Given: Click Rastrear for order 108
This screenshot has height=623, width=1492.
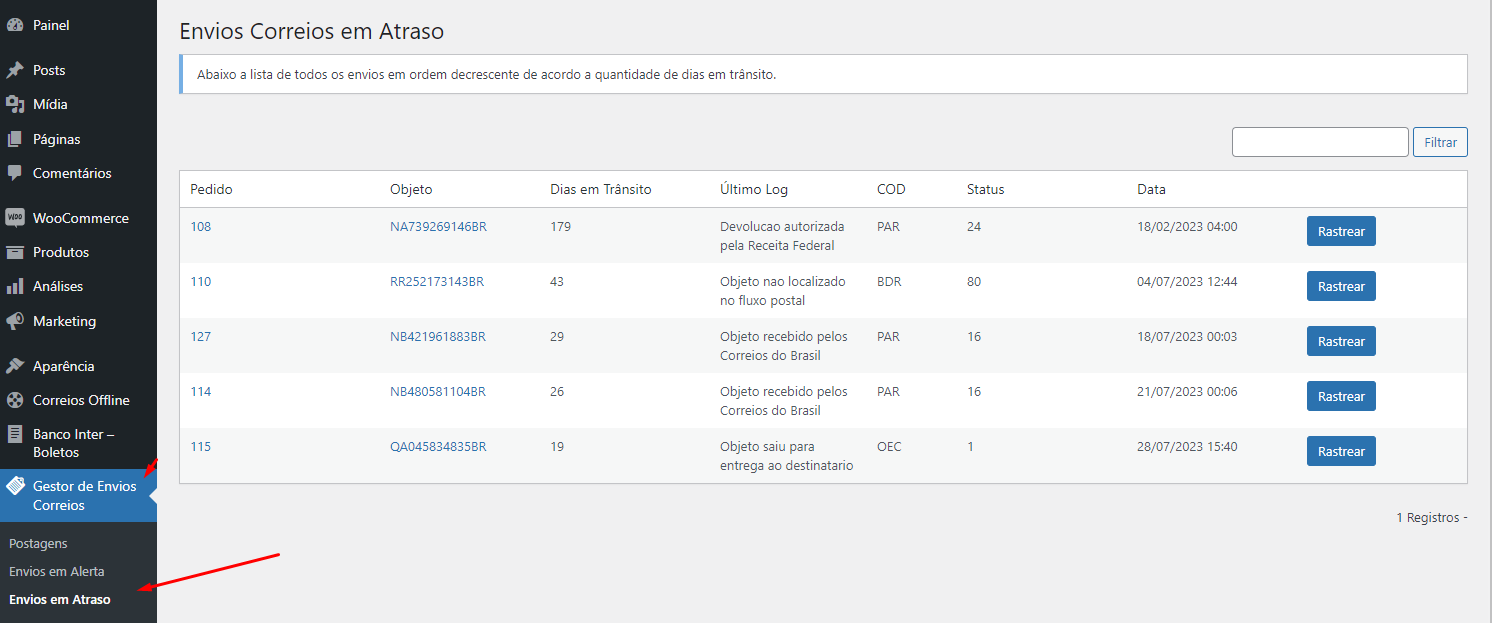Looking at the screenshot, I should click(x=1341, y=231).
